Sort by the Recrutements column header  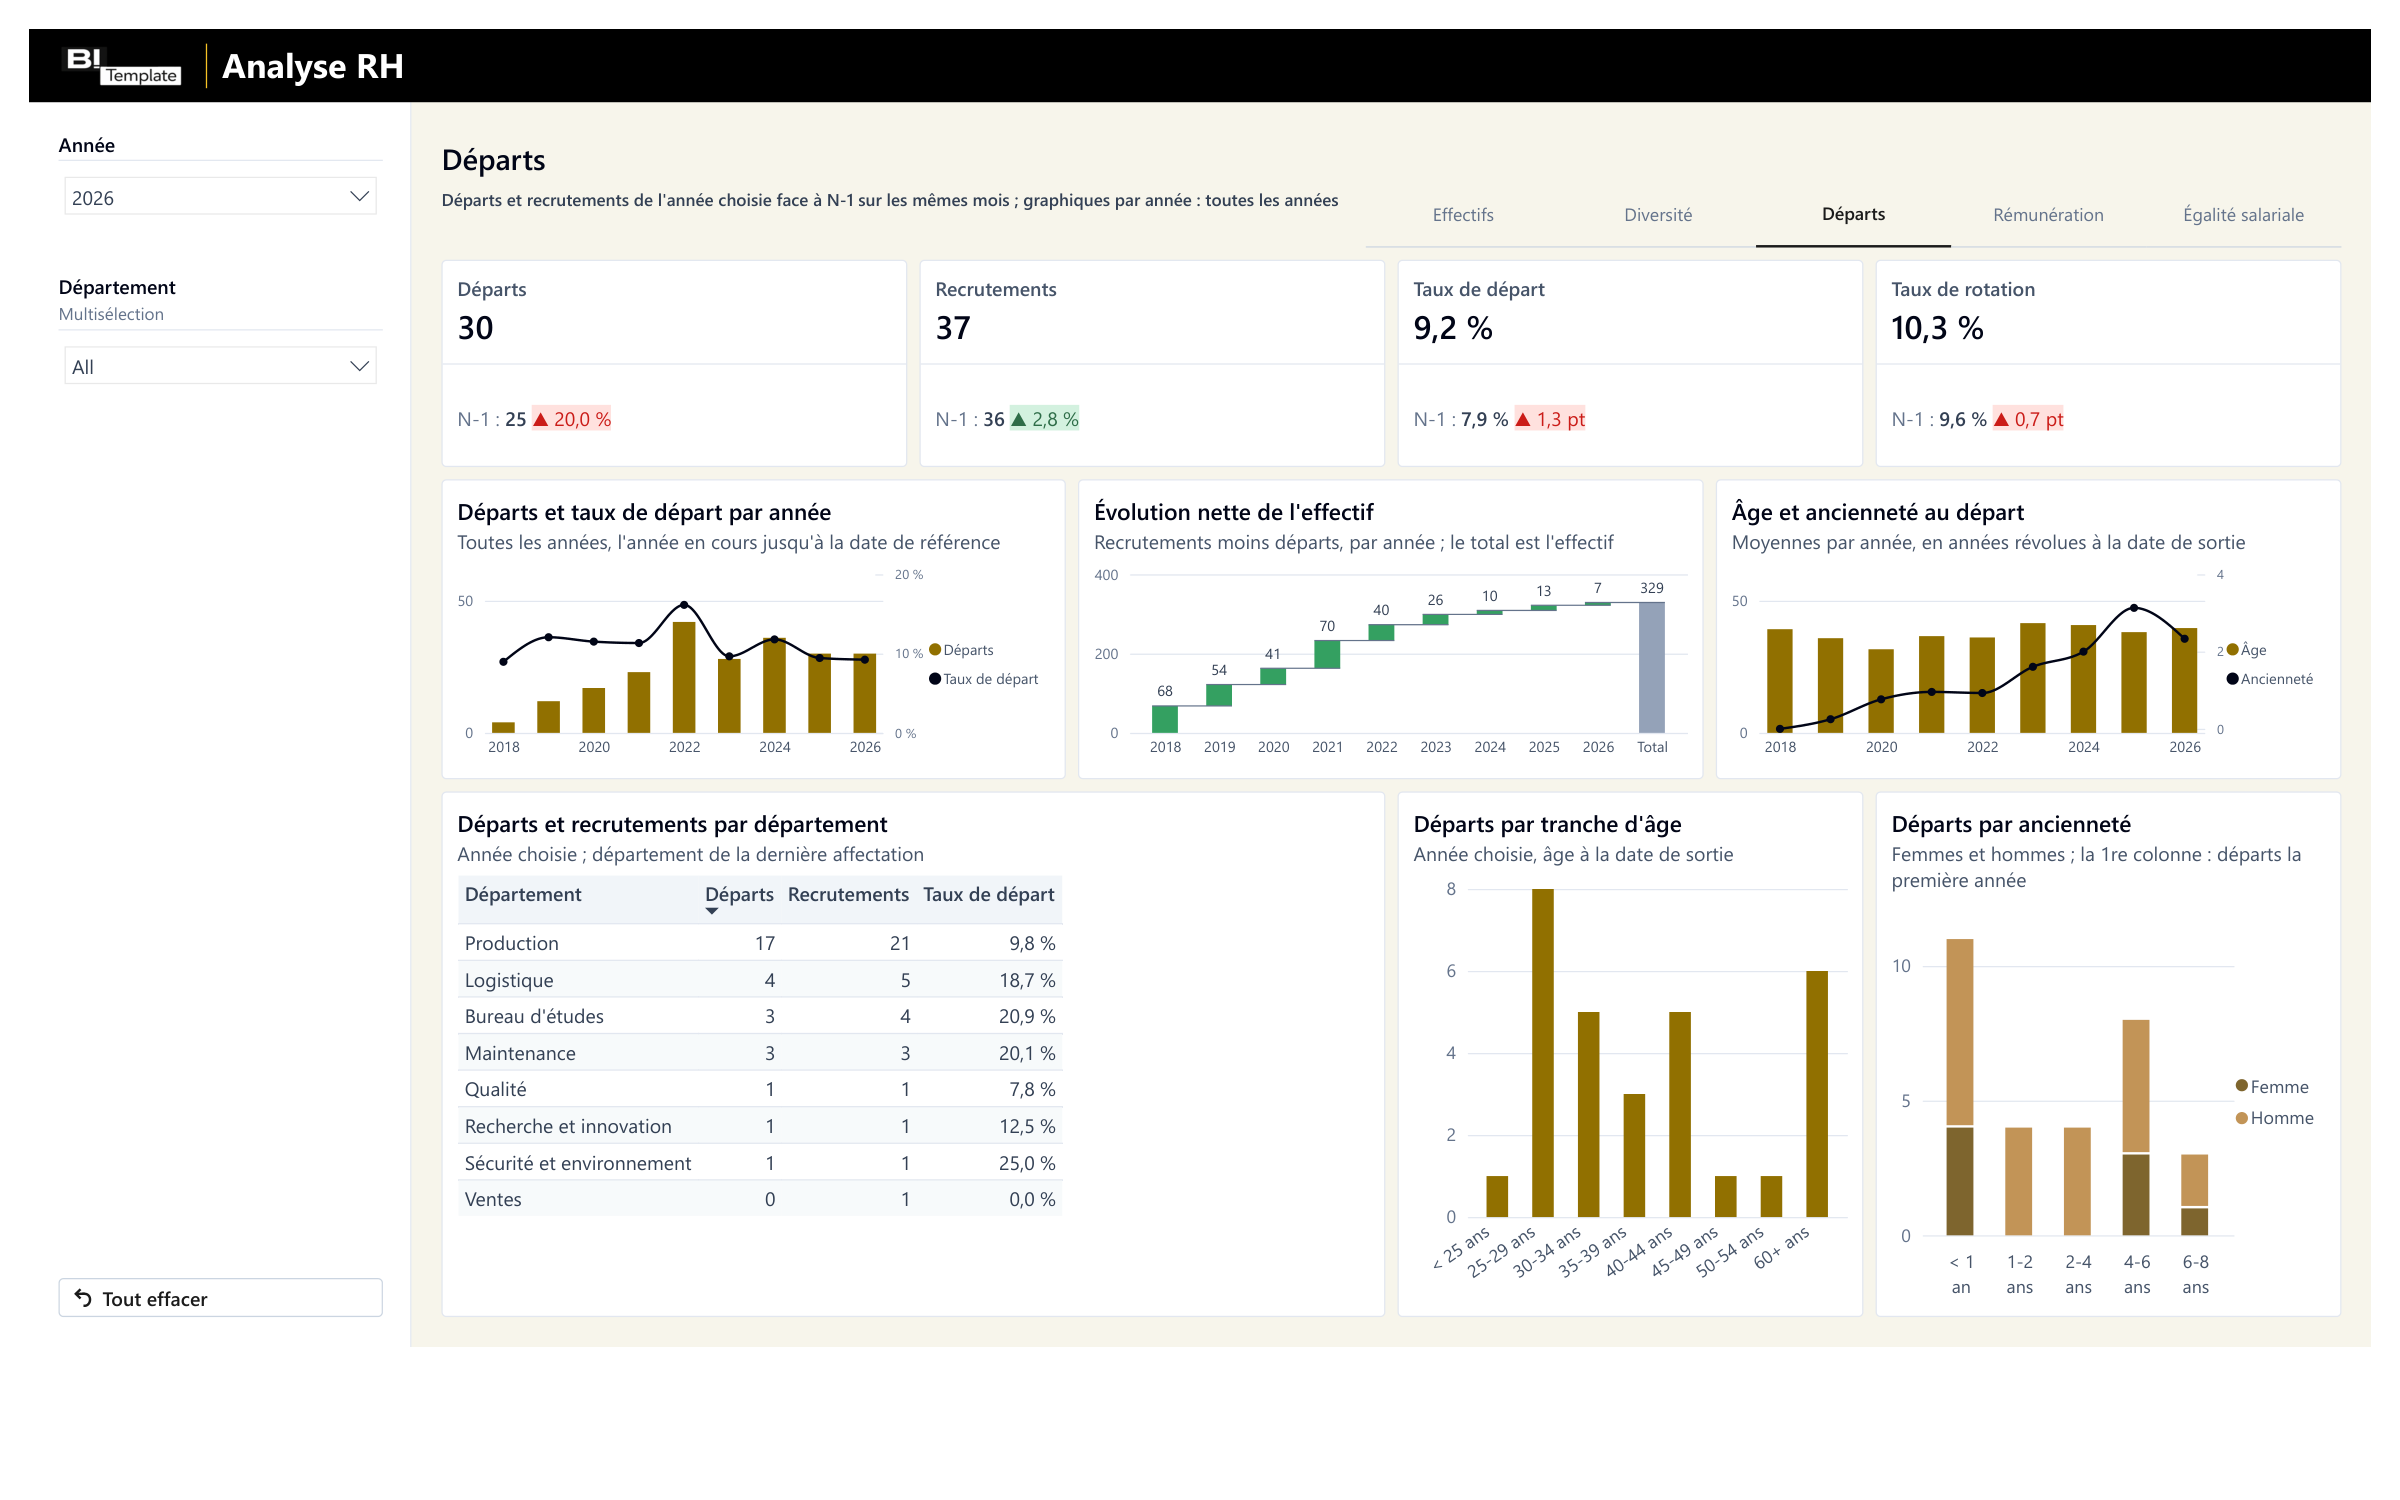pyautogui.click(x=848, y=895)
